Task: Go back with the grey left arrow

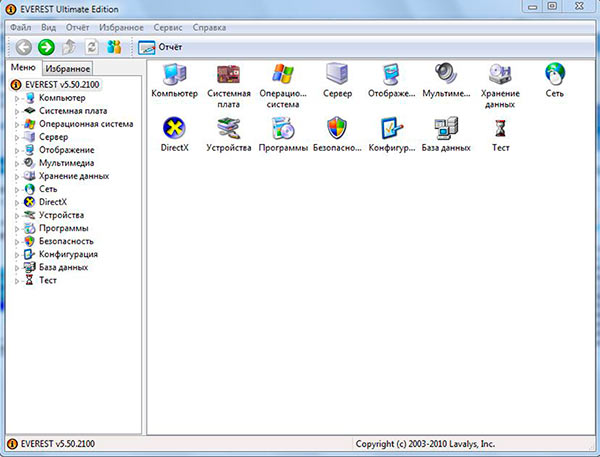Action: (24, 47)
